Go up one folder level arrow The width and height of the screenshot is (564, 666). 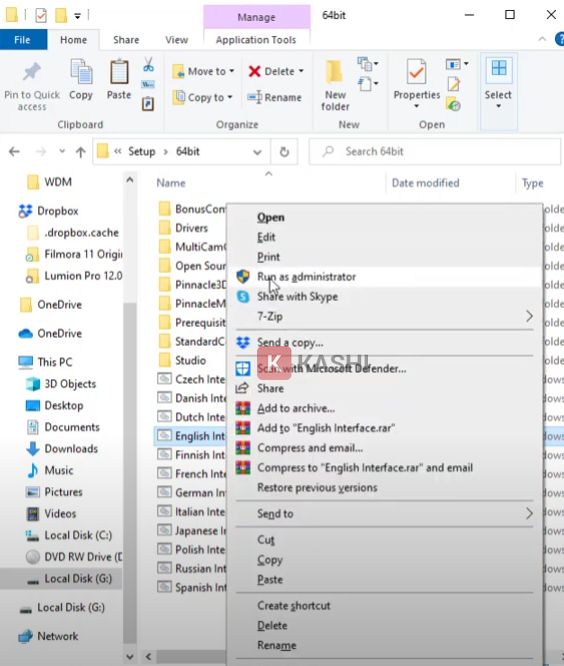80,152
